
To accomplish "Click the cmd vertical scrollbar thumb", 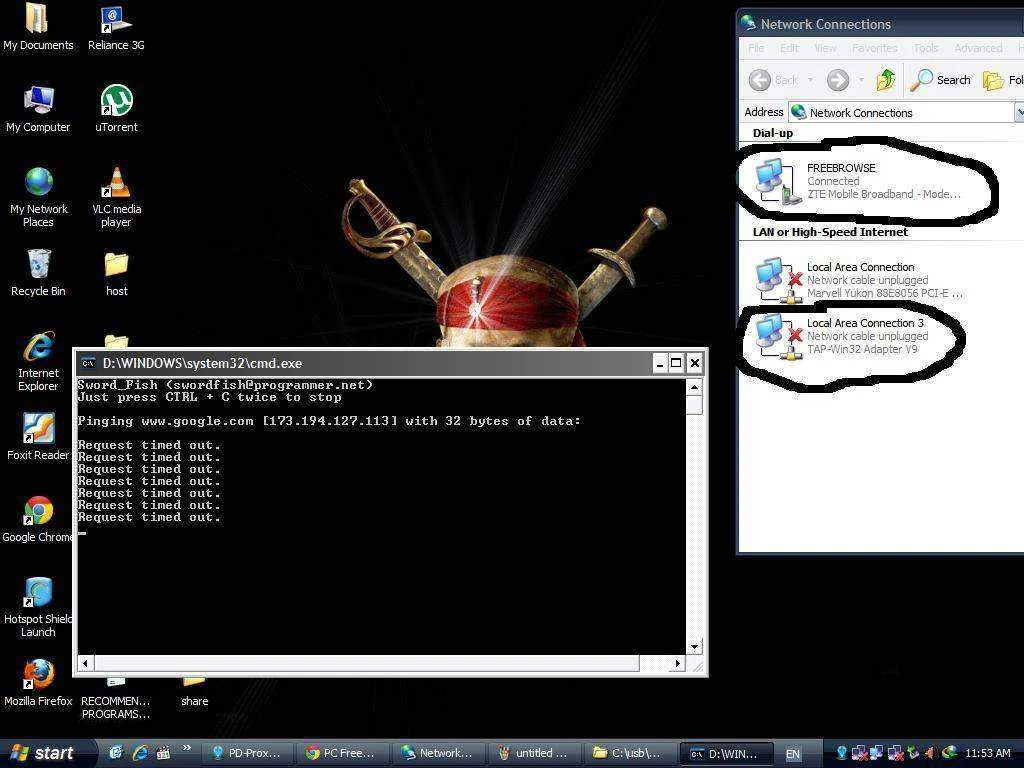I will tap(694, 405).
